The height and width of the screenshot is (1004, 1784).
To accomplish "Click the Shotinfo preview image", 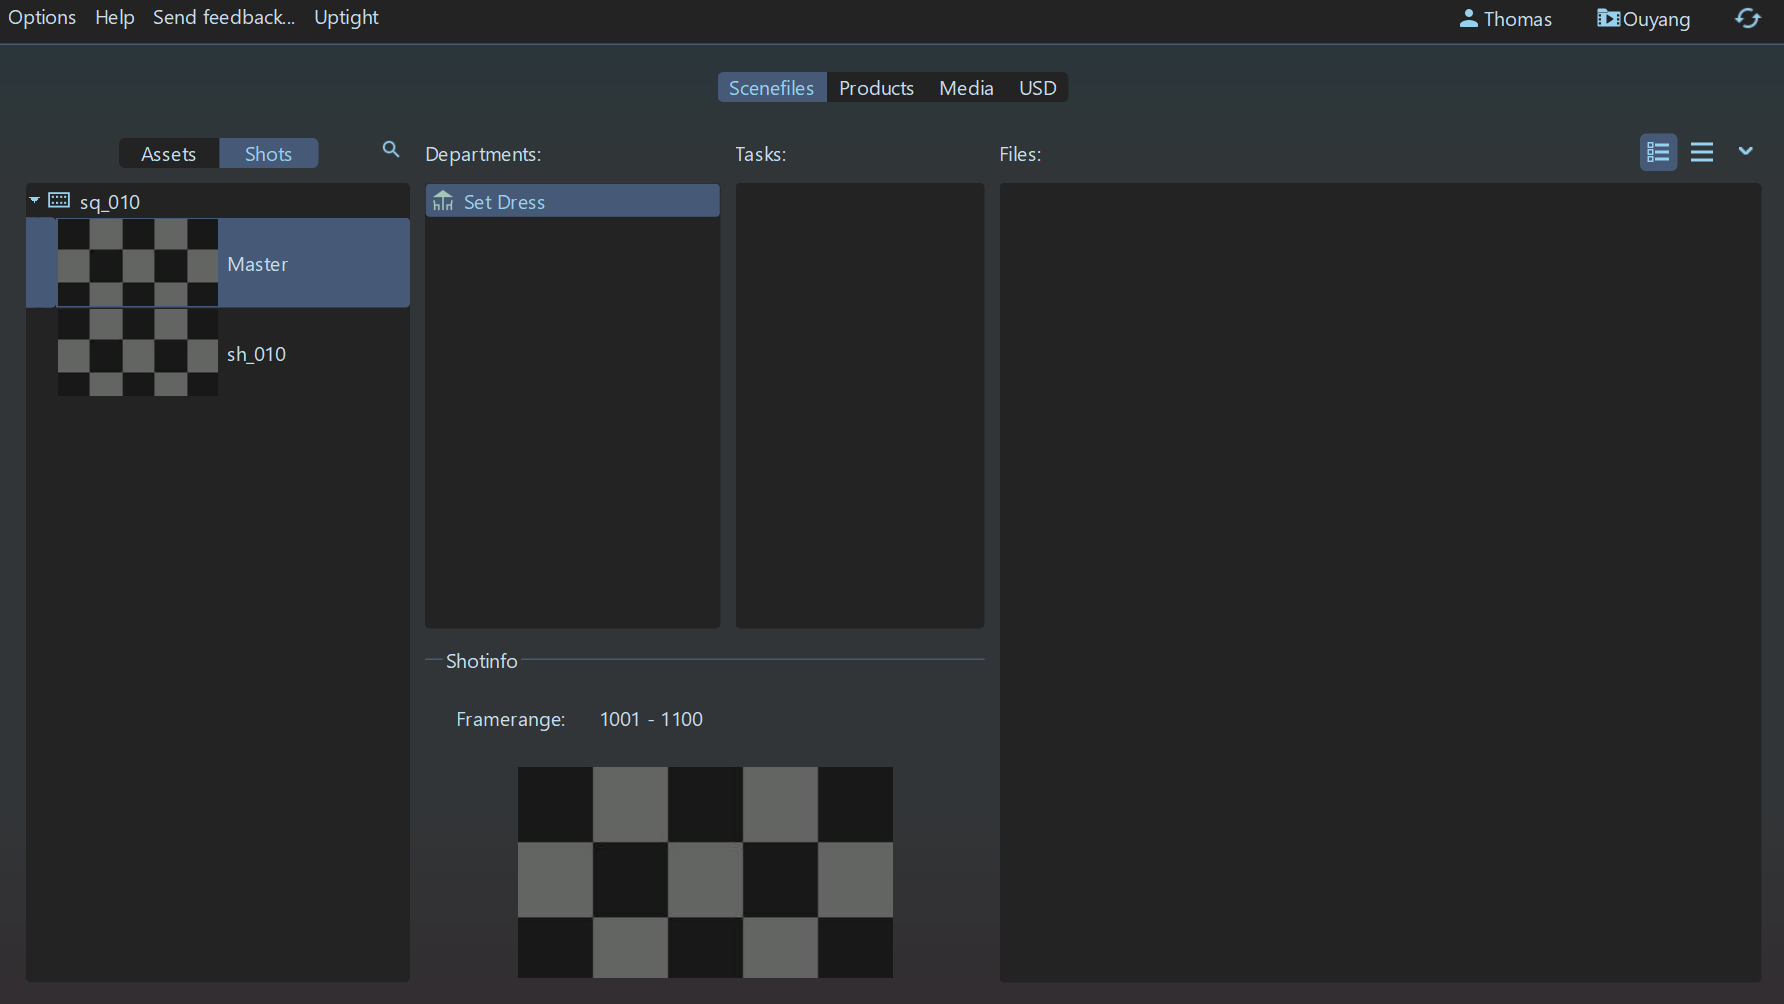I will click(705, 872).
